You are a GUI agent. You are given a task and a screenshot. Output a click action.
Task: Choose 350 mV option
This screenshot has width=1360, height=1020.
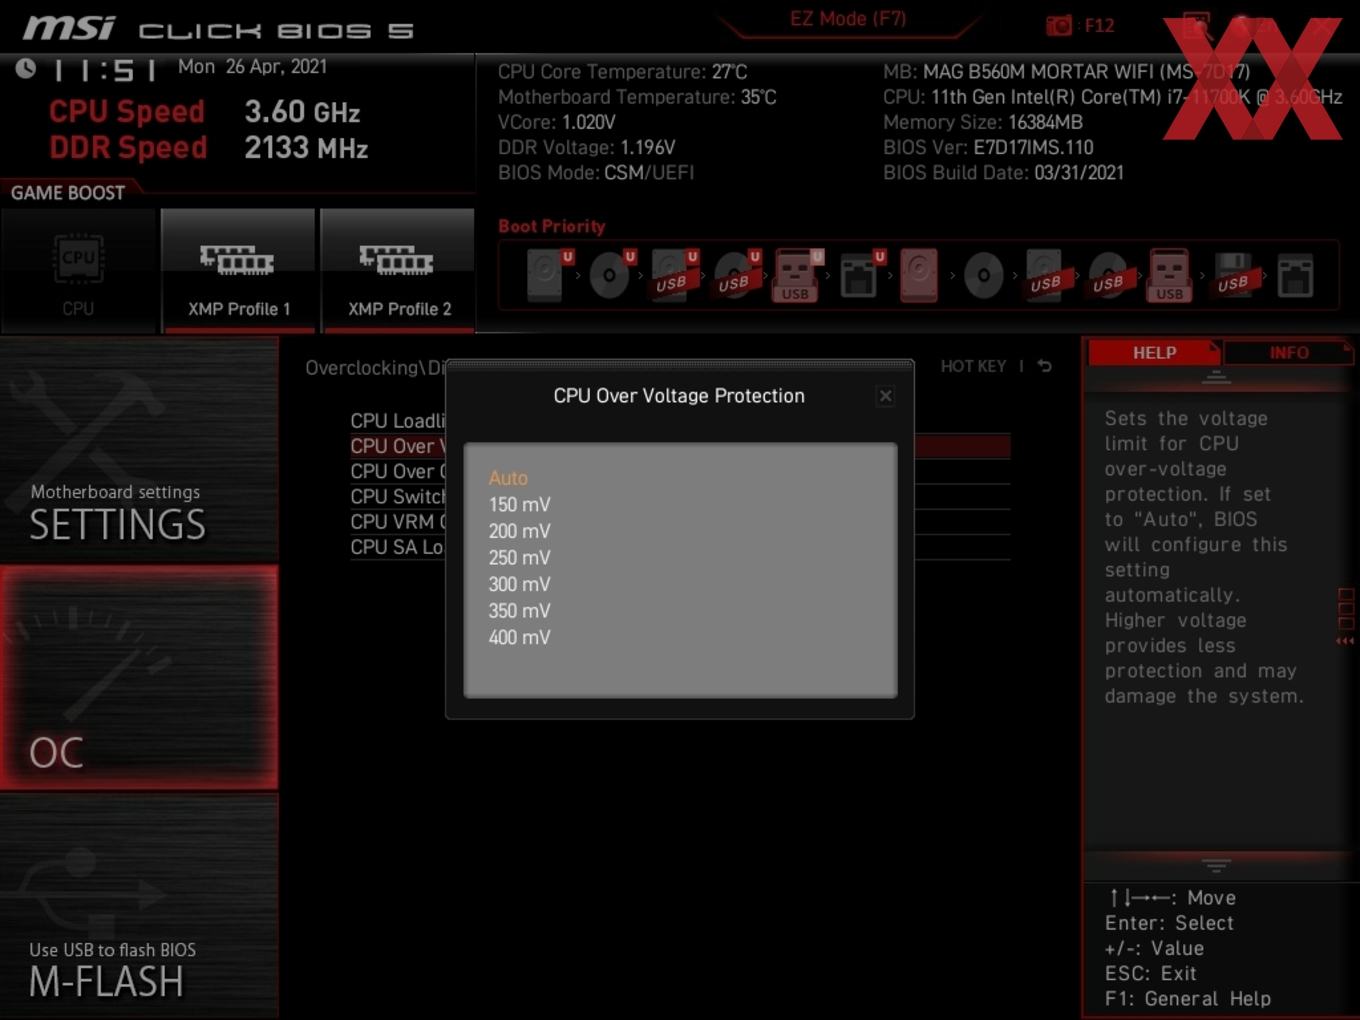(519, 611)
